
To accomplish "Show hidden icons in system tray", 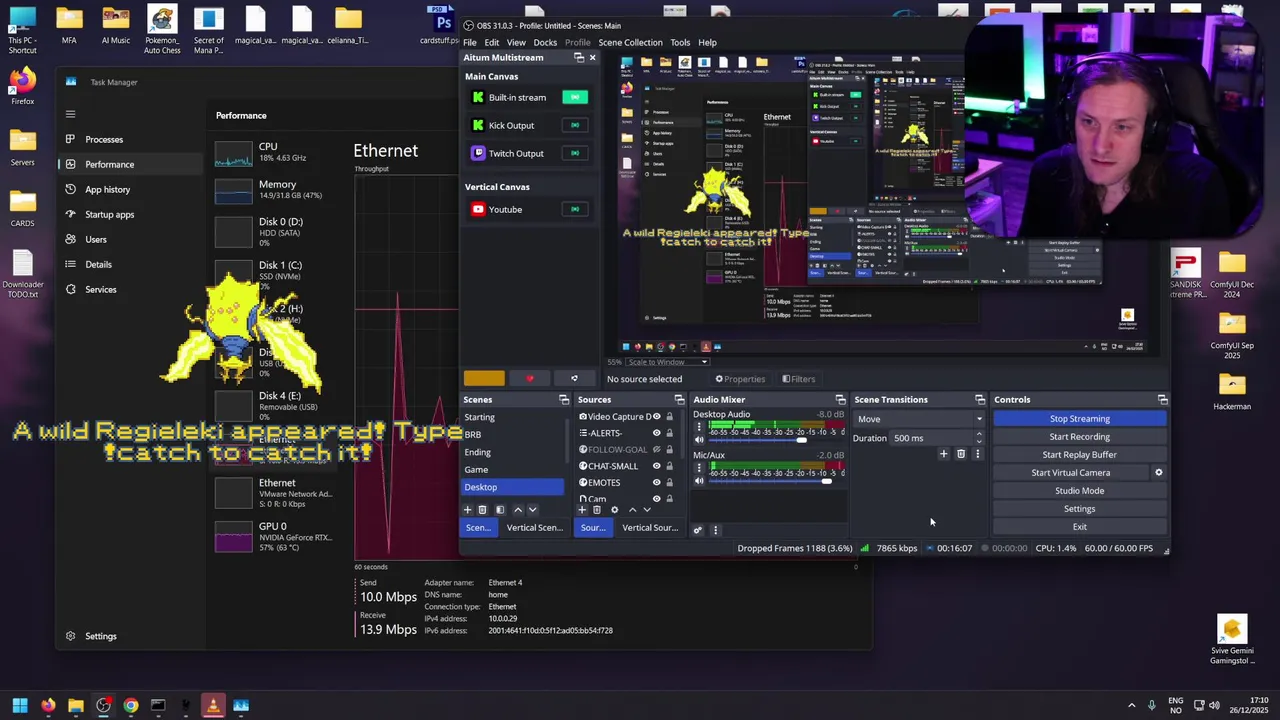I will pos(1132,705).
